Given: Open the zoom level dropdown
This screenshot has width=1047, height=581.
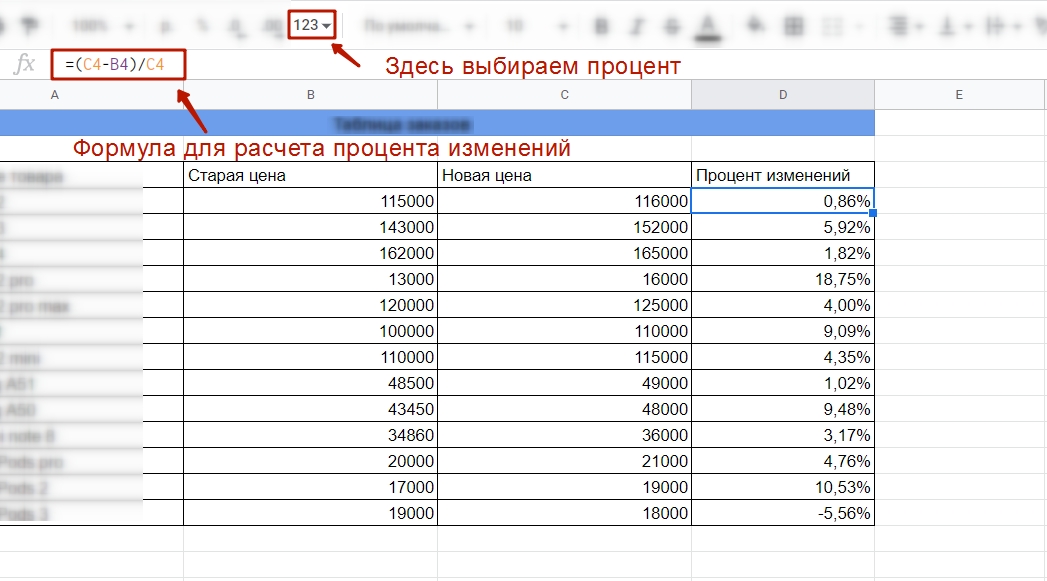Looking at the screenshot, I should coord(102,26).
